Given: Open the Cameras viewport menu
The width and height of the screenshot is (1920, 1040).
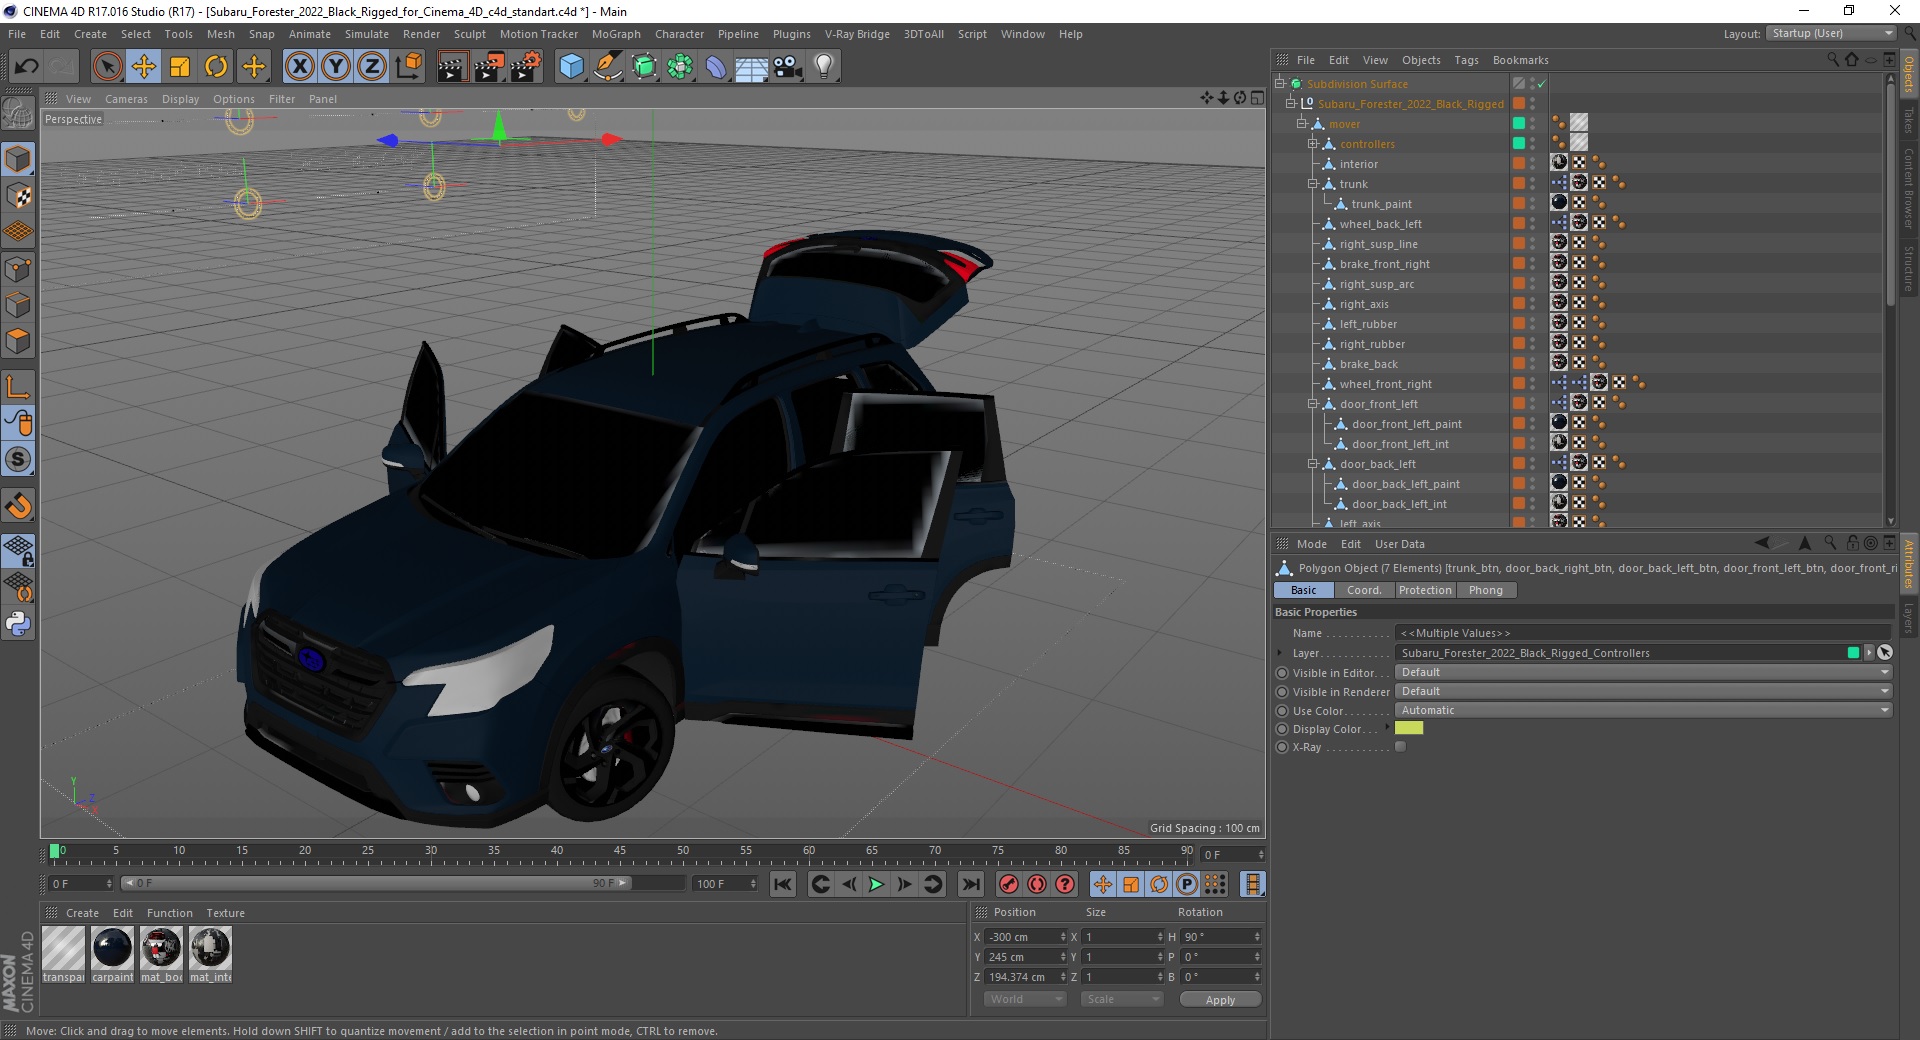Looking at the screenshot, I should pos(126,99).
